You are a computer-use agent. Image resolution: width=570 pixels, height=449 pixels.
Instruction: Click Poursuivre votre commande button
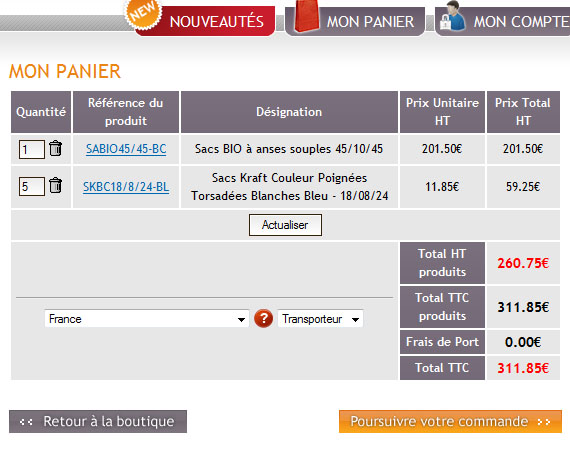[x=450, y=422]
